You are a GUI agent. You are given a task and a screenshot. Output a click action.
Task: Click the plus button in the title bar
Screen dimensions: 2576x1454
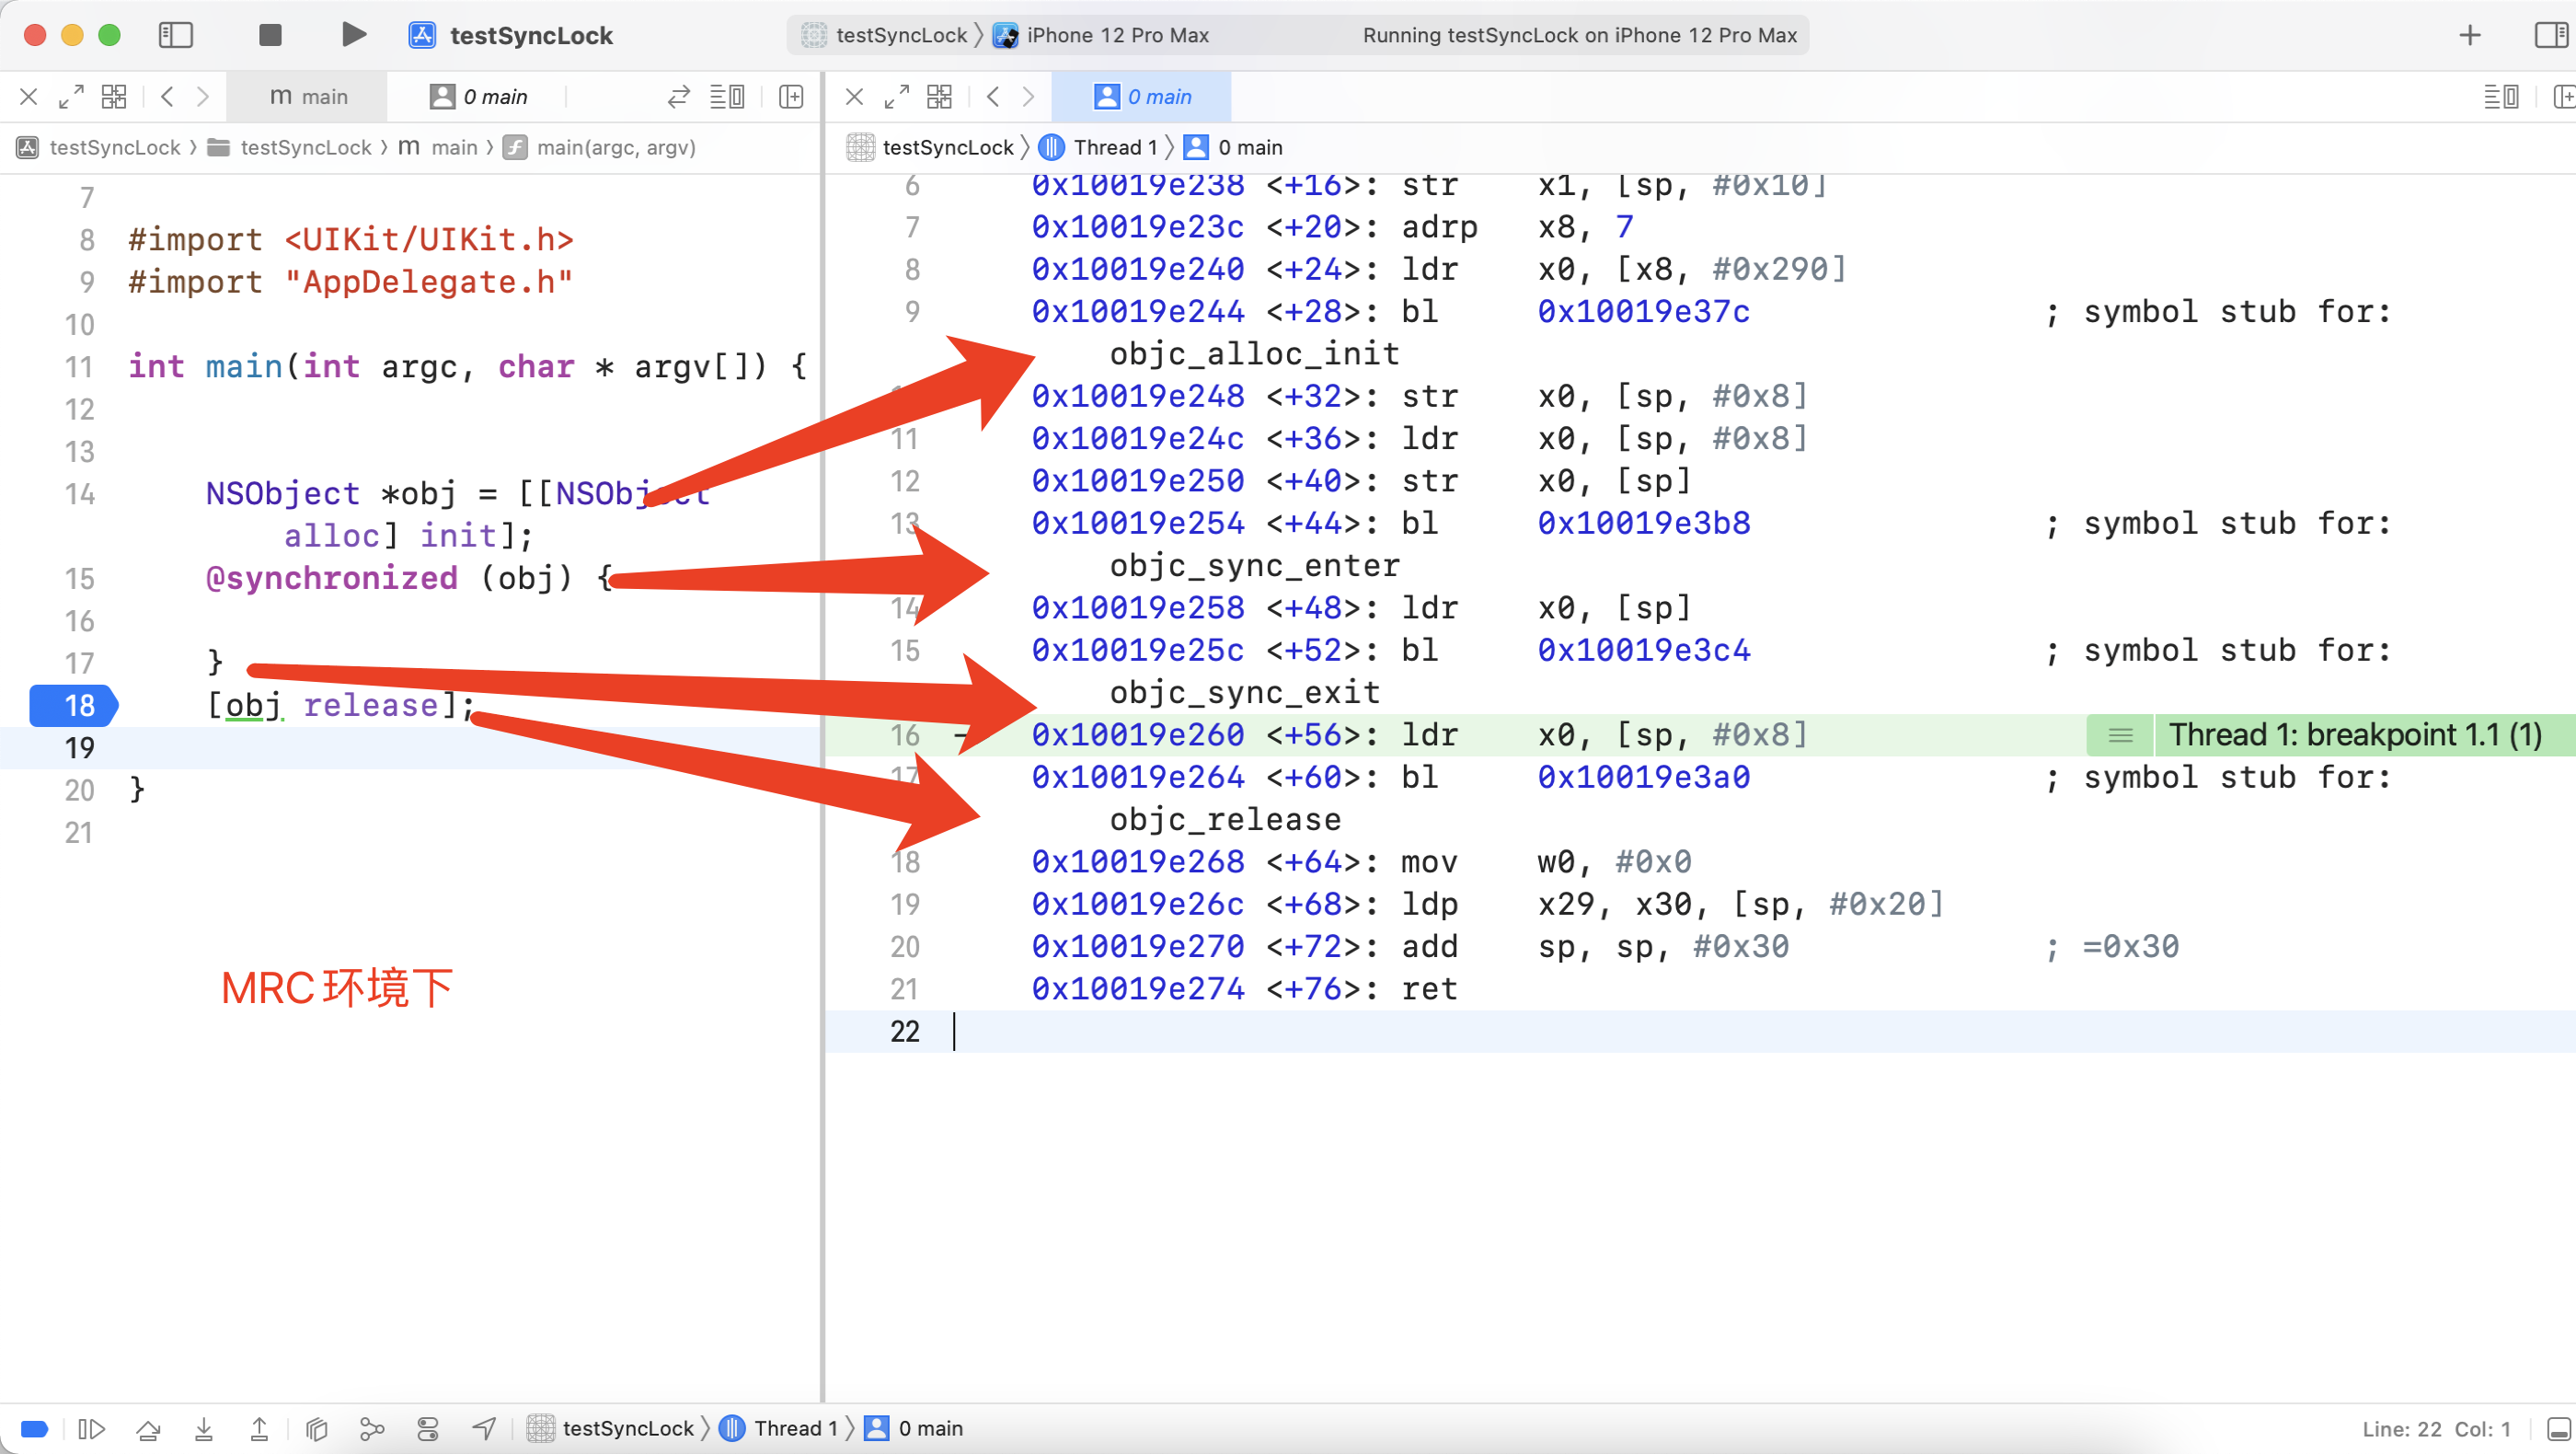click(x=2469, y=35)
